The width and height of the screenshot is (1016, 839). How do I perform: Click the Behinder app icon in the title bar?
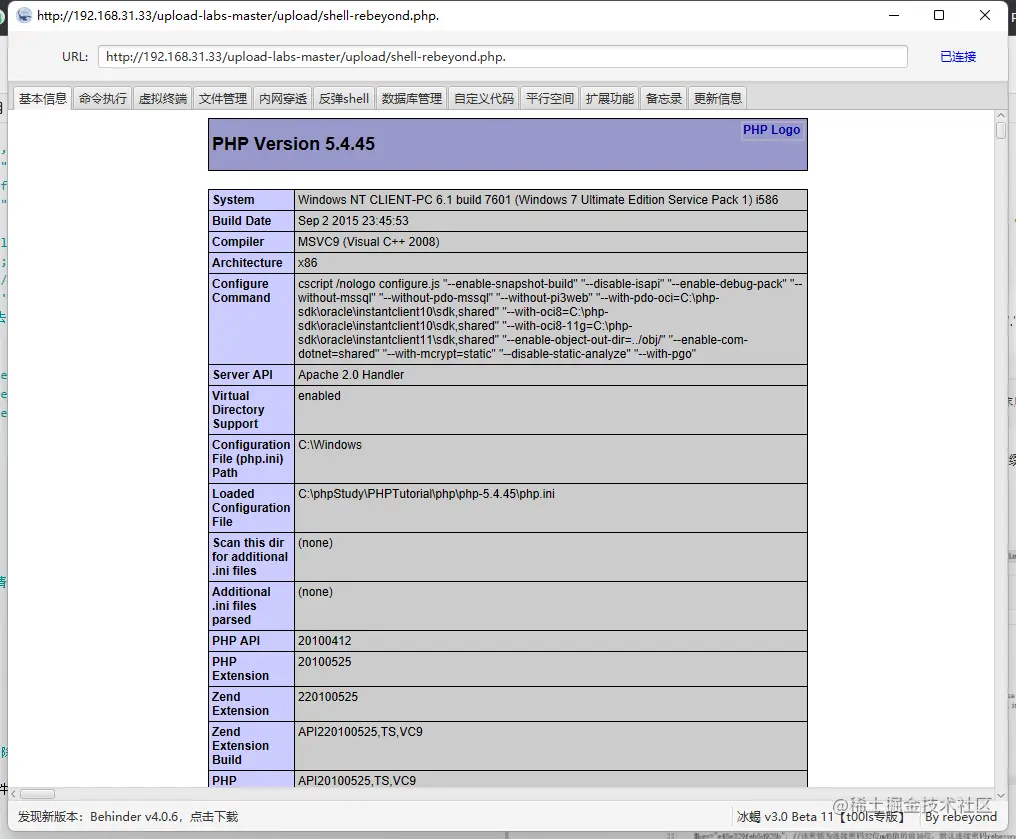click(x=24, y=16)
